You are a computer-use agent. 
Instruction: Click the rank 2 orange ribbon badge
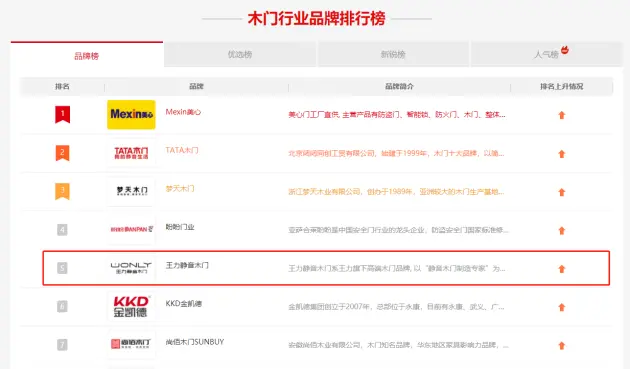(62, 153)
